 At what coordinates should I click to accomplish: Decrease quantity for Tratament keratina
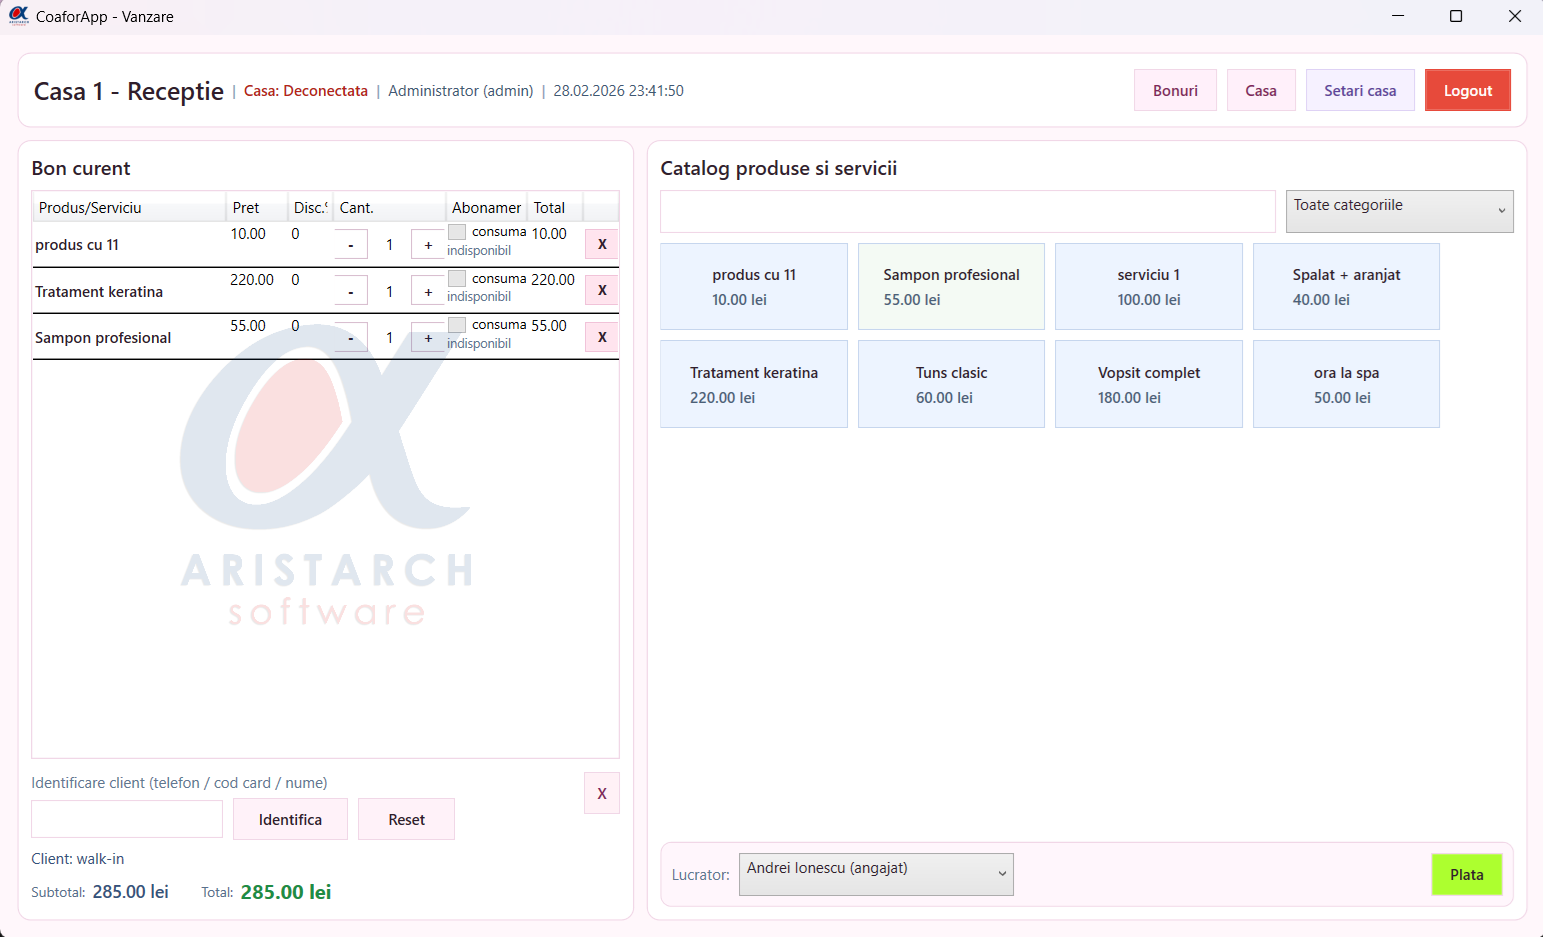[x=351, y=292]
